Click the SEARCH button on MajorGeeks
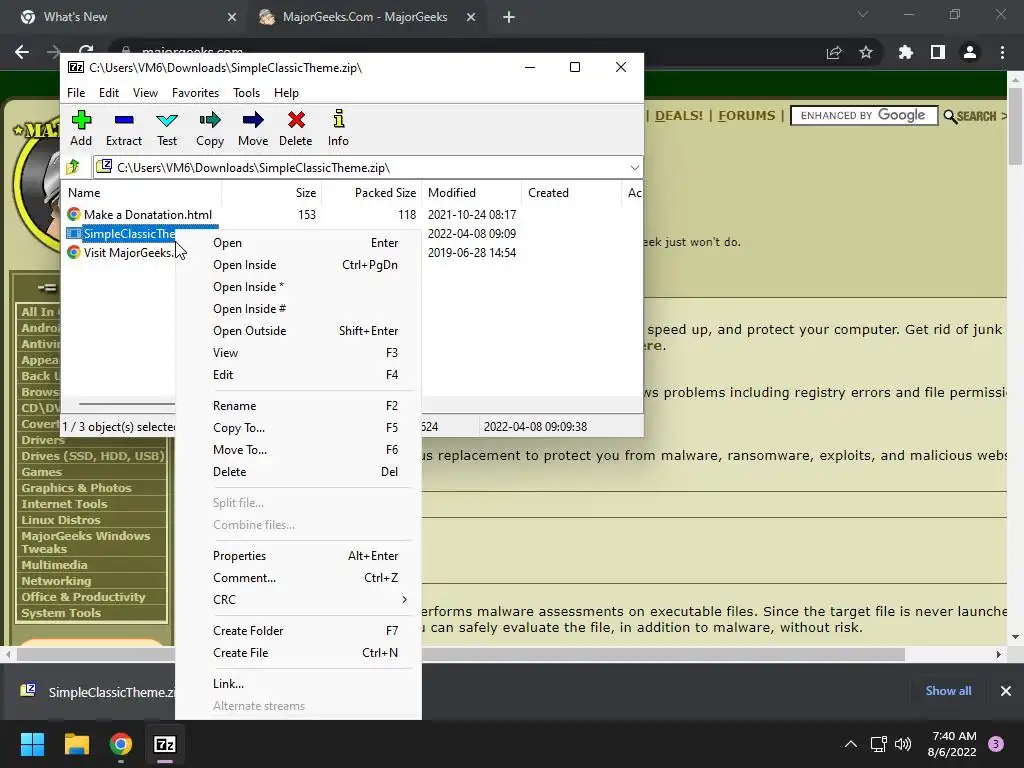 970,116
